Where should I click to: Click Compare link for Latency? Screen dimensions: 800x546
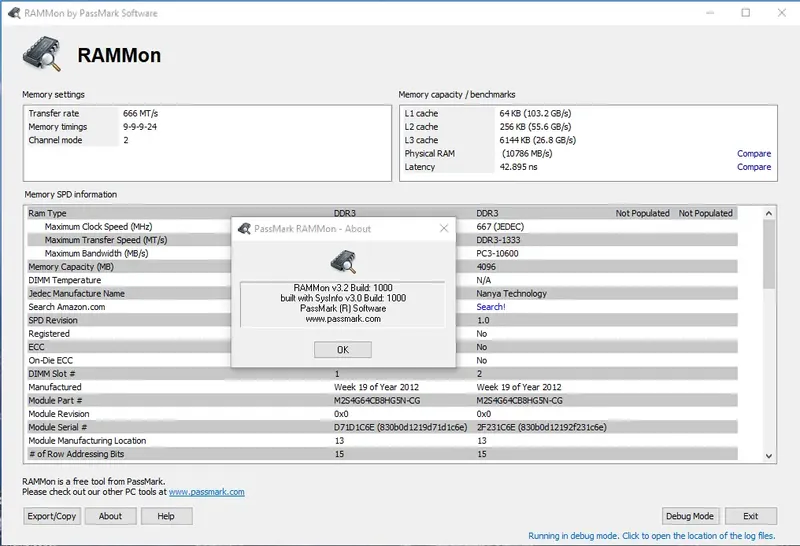(754, 167)
